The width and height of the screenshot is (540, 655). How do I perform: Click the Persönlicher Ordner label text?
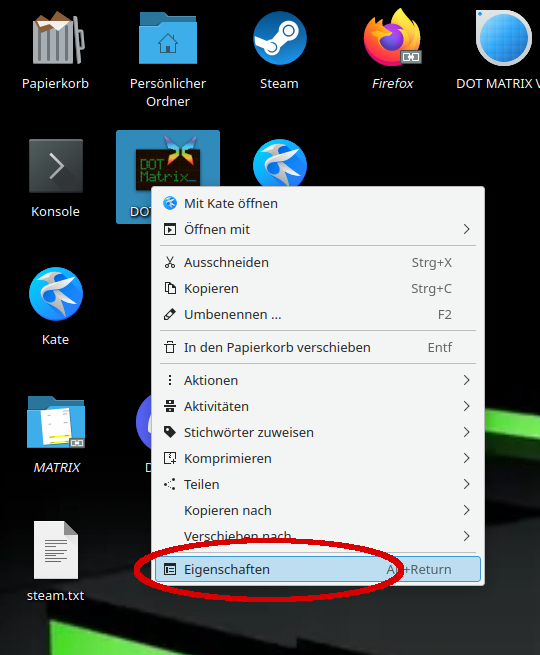[x=168, y=92]
